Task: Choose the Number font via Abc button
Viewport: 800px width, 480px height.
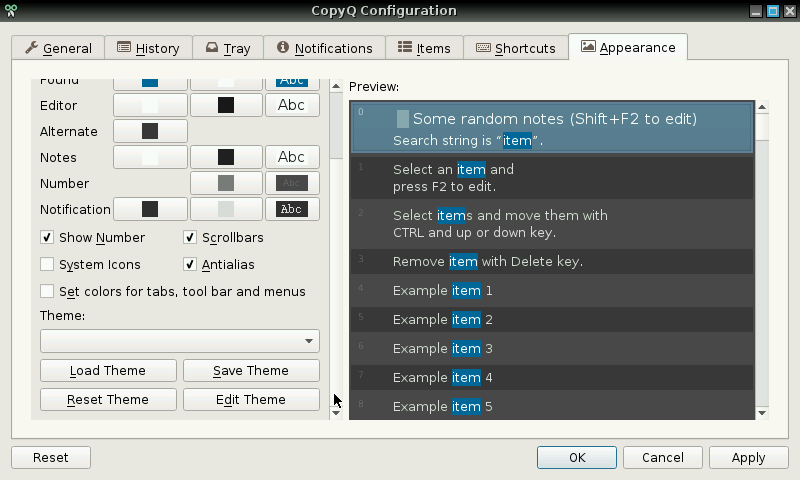Action: tap(292, 183)
